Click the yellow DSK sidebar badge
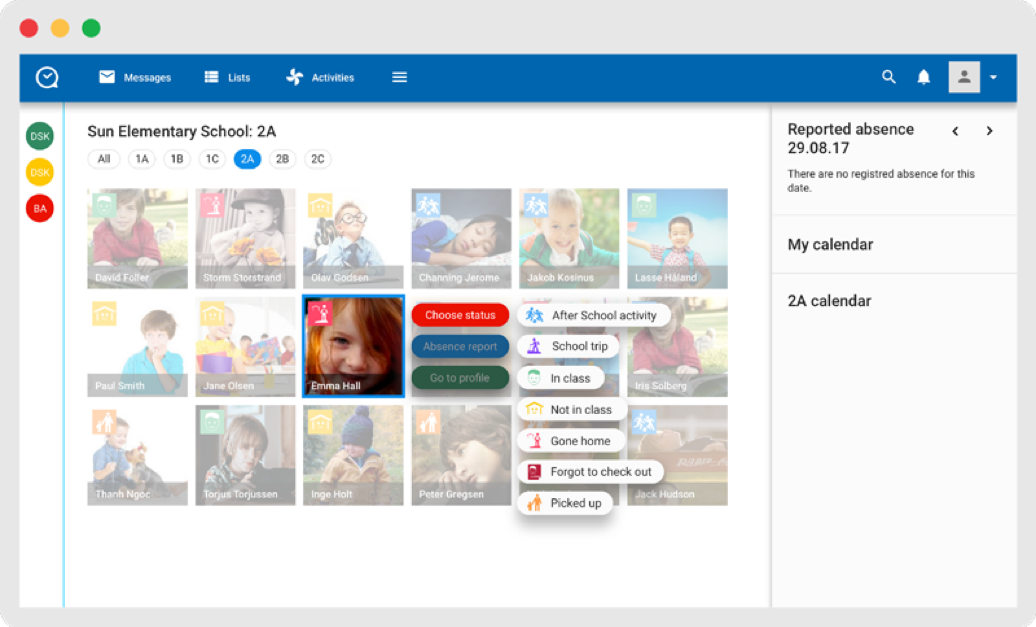 [40, 172]
